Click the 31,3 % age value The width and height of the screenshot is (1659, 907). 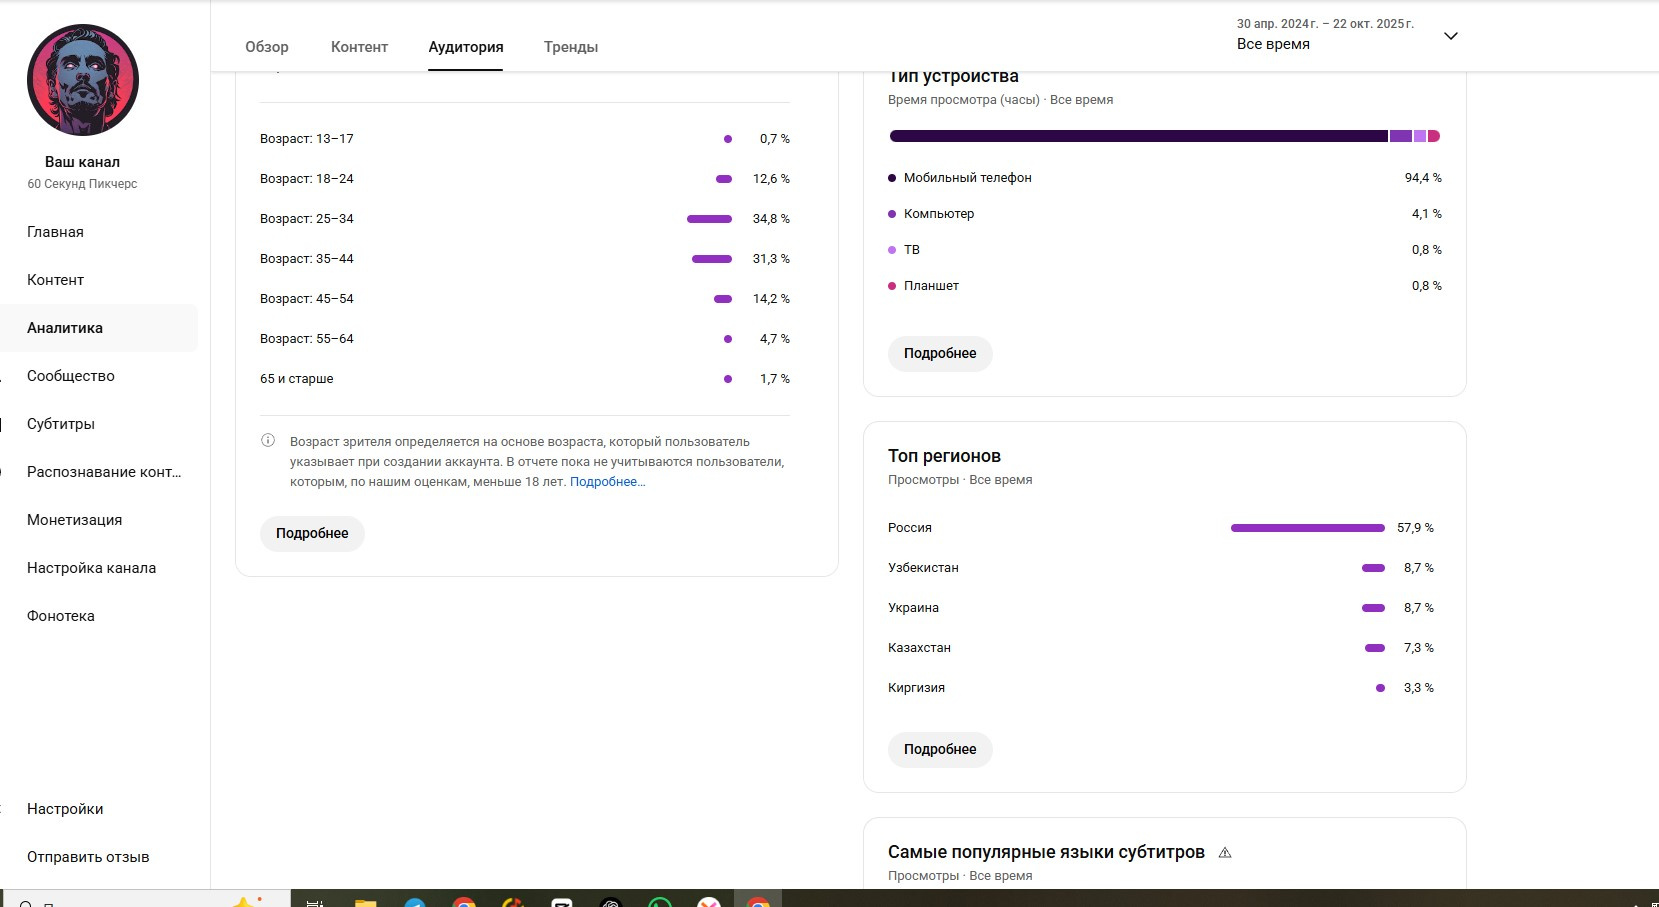point(771,259)
